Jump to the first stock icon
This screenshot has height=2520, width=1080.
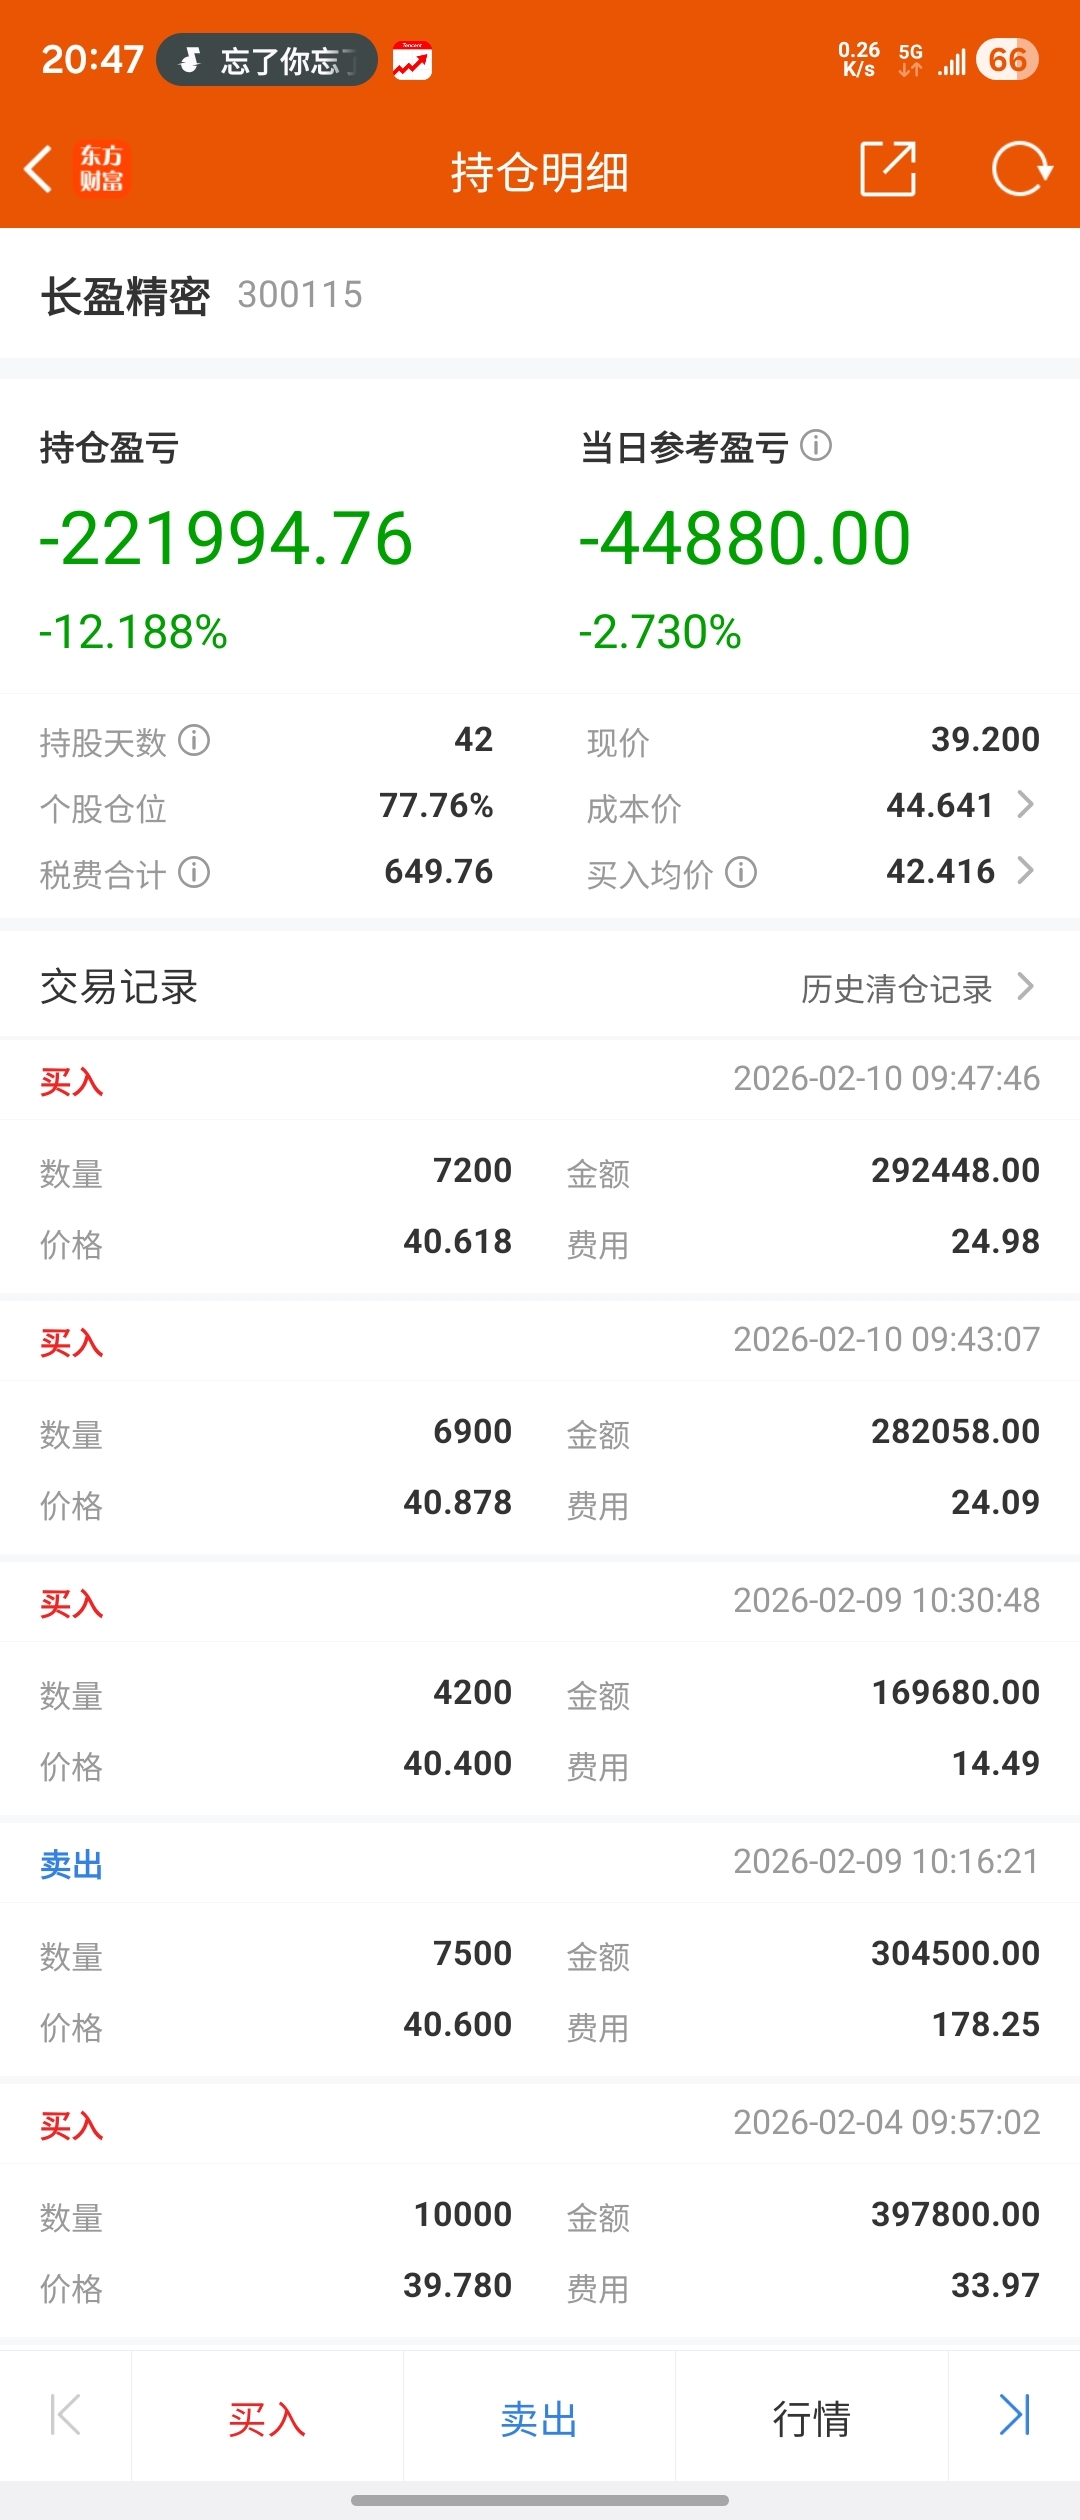pyautogui.click(x=65, y=2416)
